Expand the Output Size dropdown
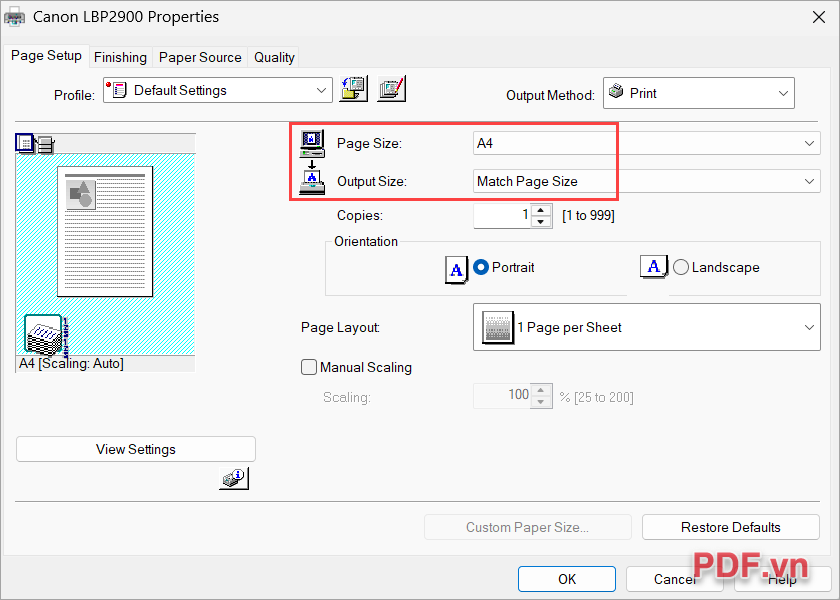The image size is (840, 600). point(646,181)
